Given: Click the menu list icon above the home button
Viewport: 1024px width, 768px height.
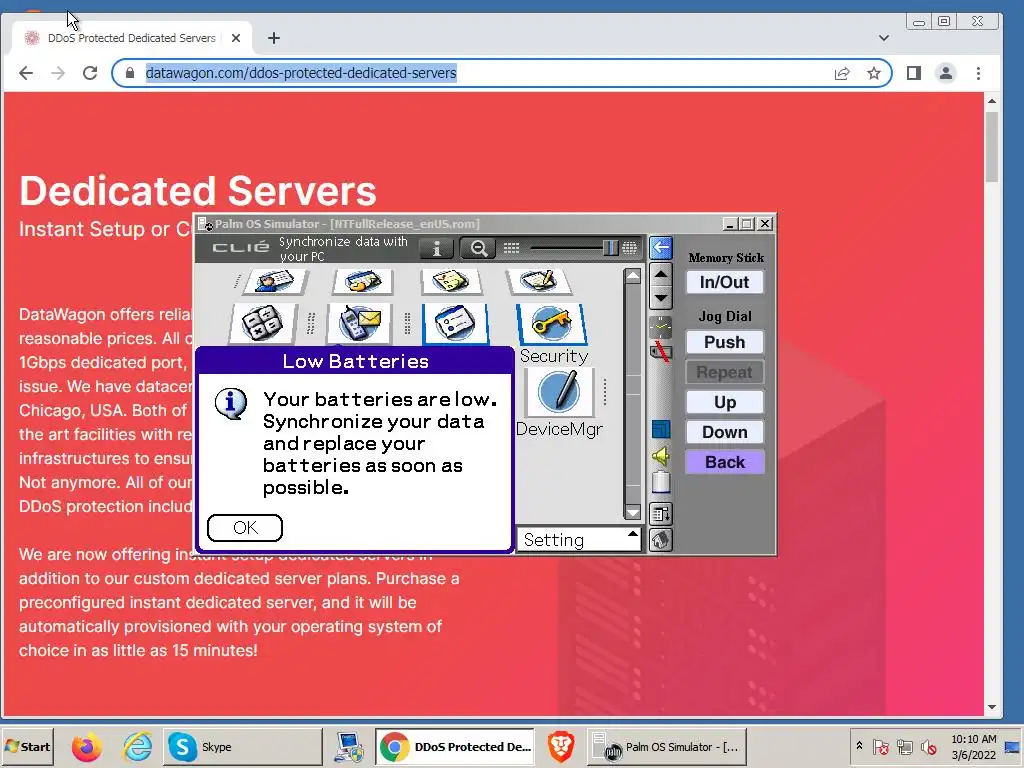Looking at the screenshot, I should pyautogui.click(x=661, y=514).
